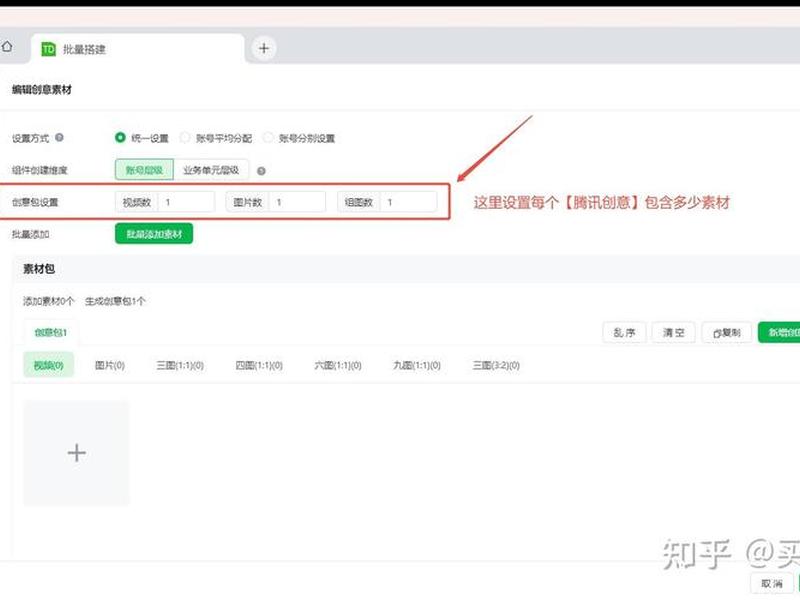Click the 视频数 input field

187,202
